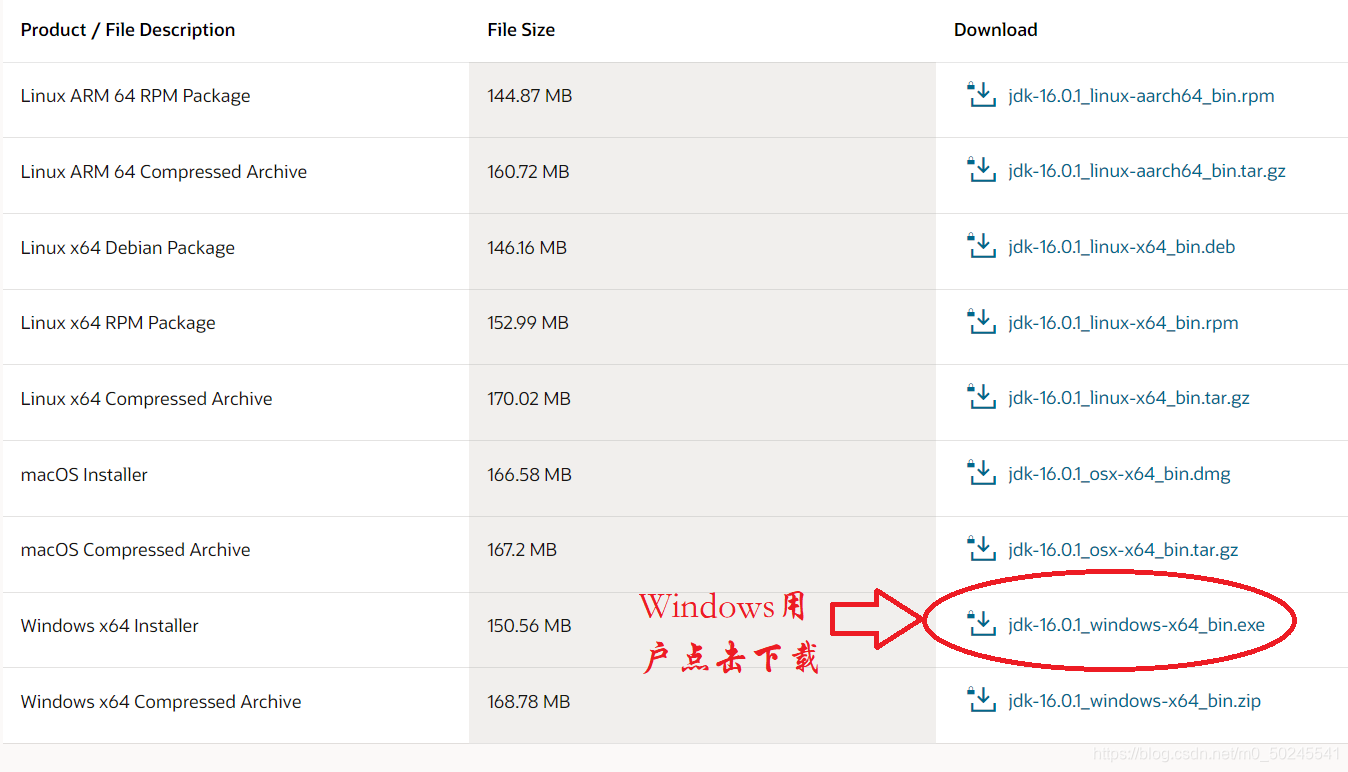Click the 144.87 MB file size
The height and width of the screenshot is (772, 1348).
[530, 96]
